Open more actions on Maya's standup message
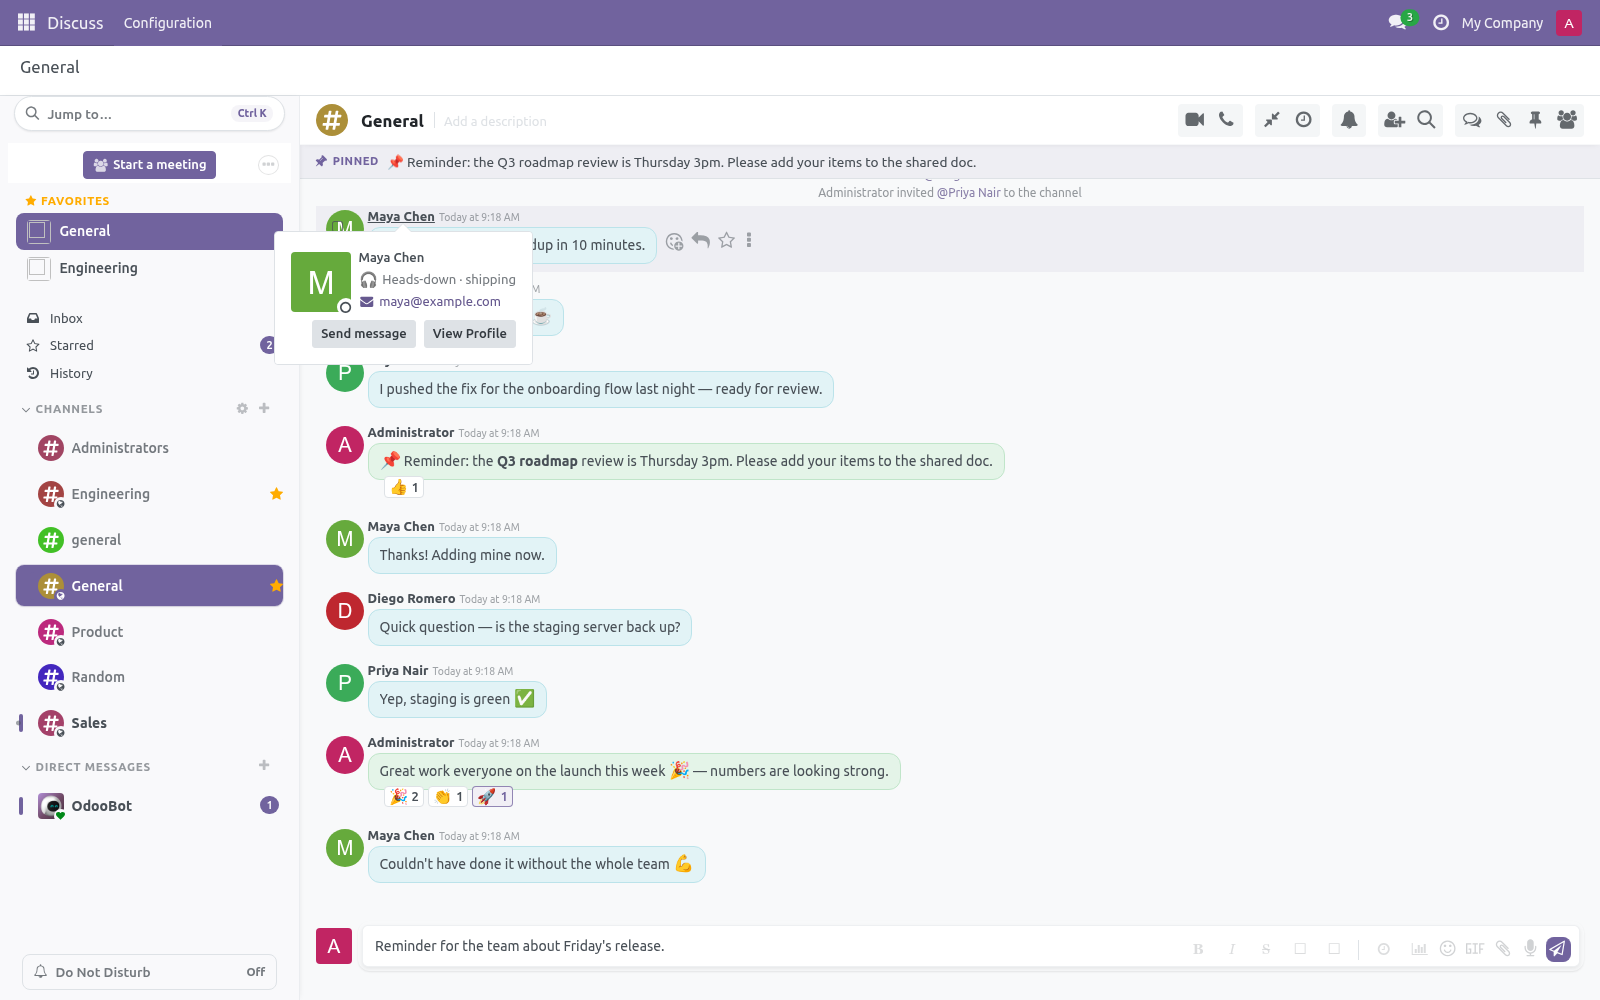Screen dimensions: 1600x1000 tap(749, 241)
